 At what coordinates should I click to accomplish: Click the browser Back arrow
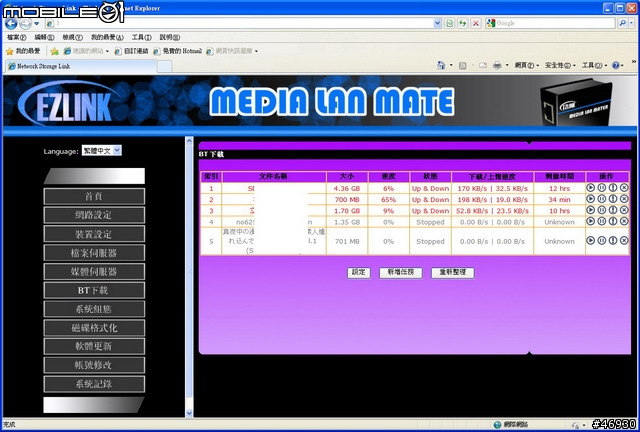coord(11,24)
